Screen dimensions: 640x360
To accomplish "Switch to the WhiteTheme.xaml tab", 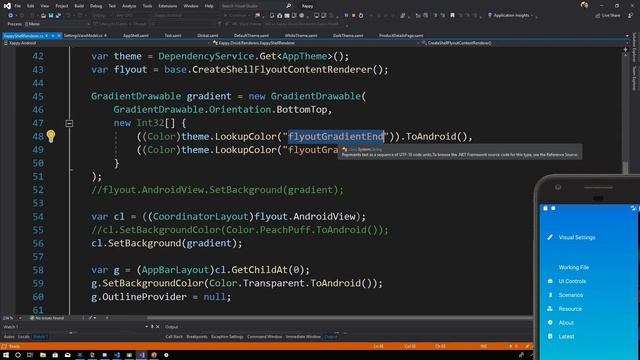I will pos(301,36).
